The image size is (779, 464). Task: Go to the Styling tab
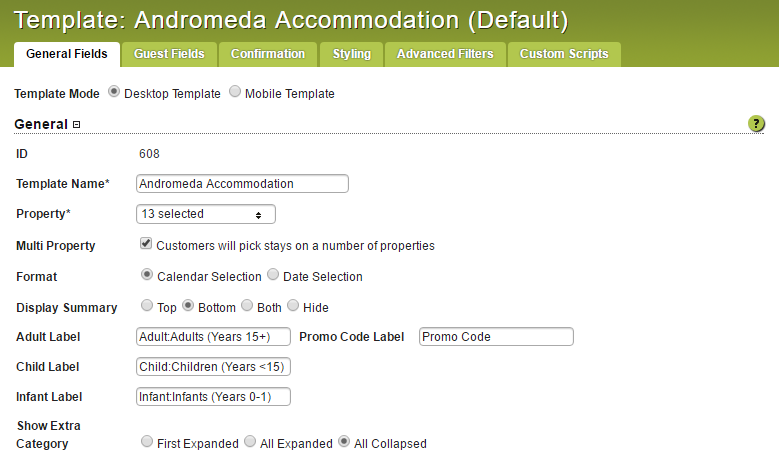352,54
